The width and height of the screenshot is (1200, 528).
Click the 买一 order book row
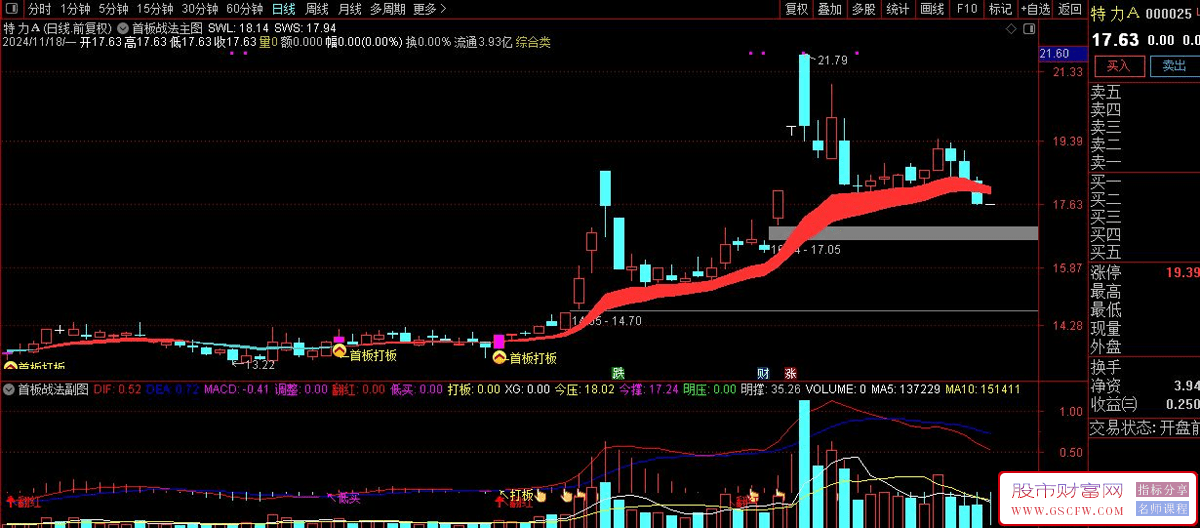pyautogui.click(x=1145, y=182)
